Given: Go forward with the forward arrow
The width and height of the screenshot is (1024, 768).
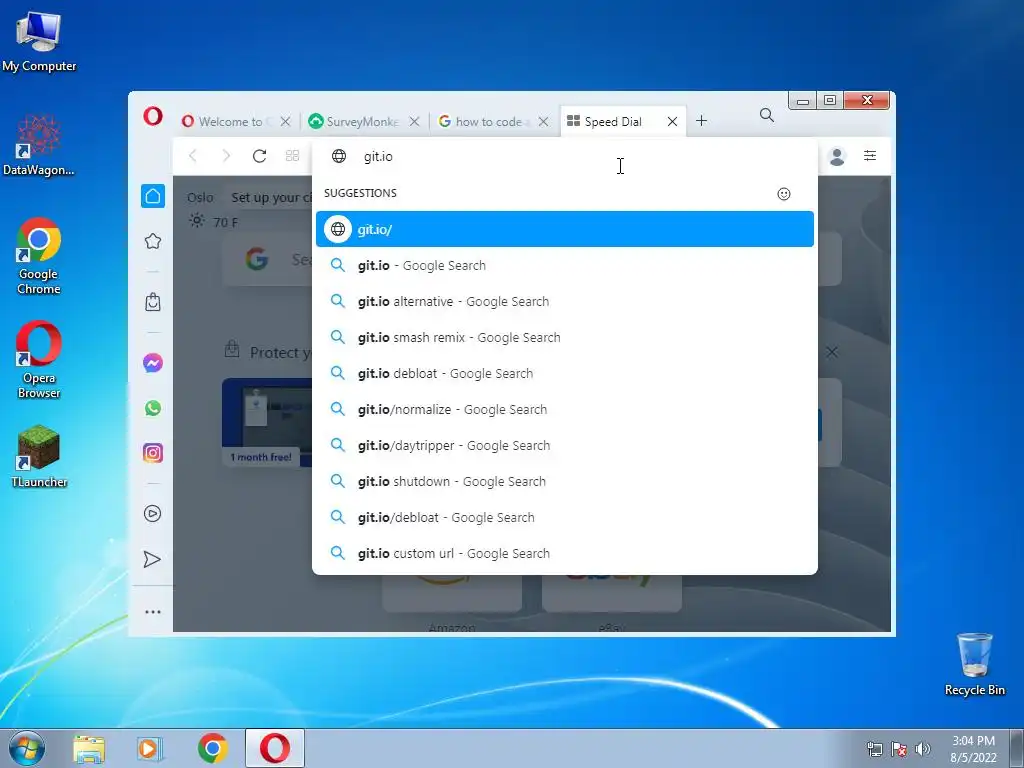Looking at the screenshot, I should (x=226, y=156).
